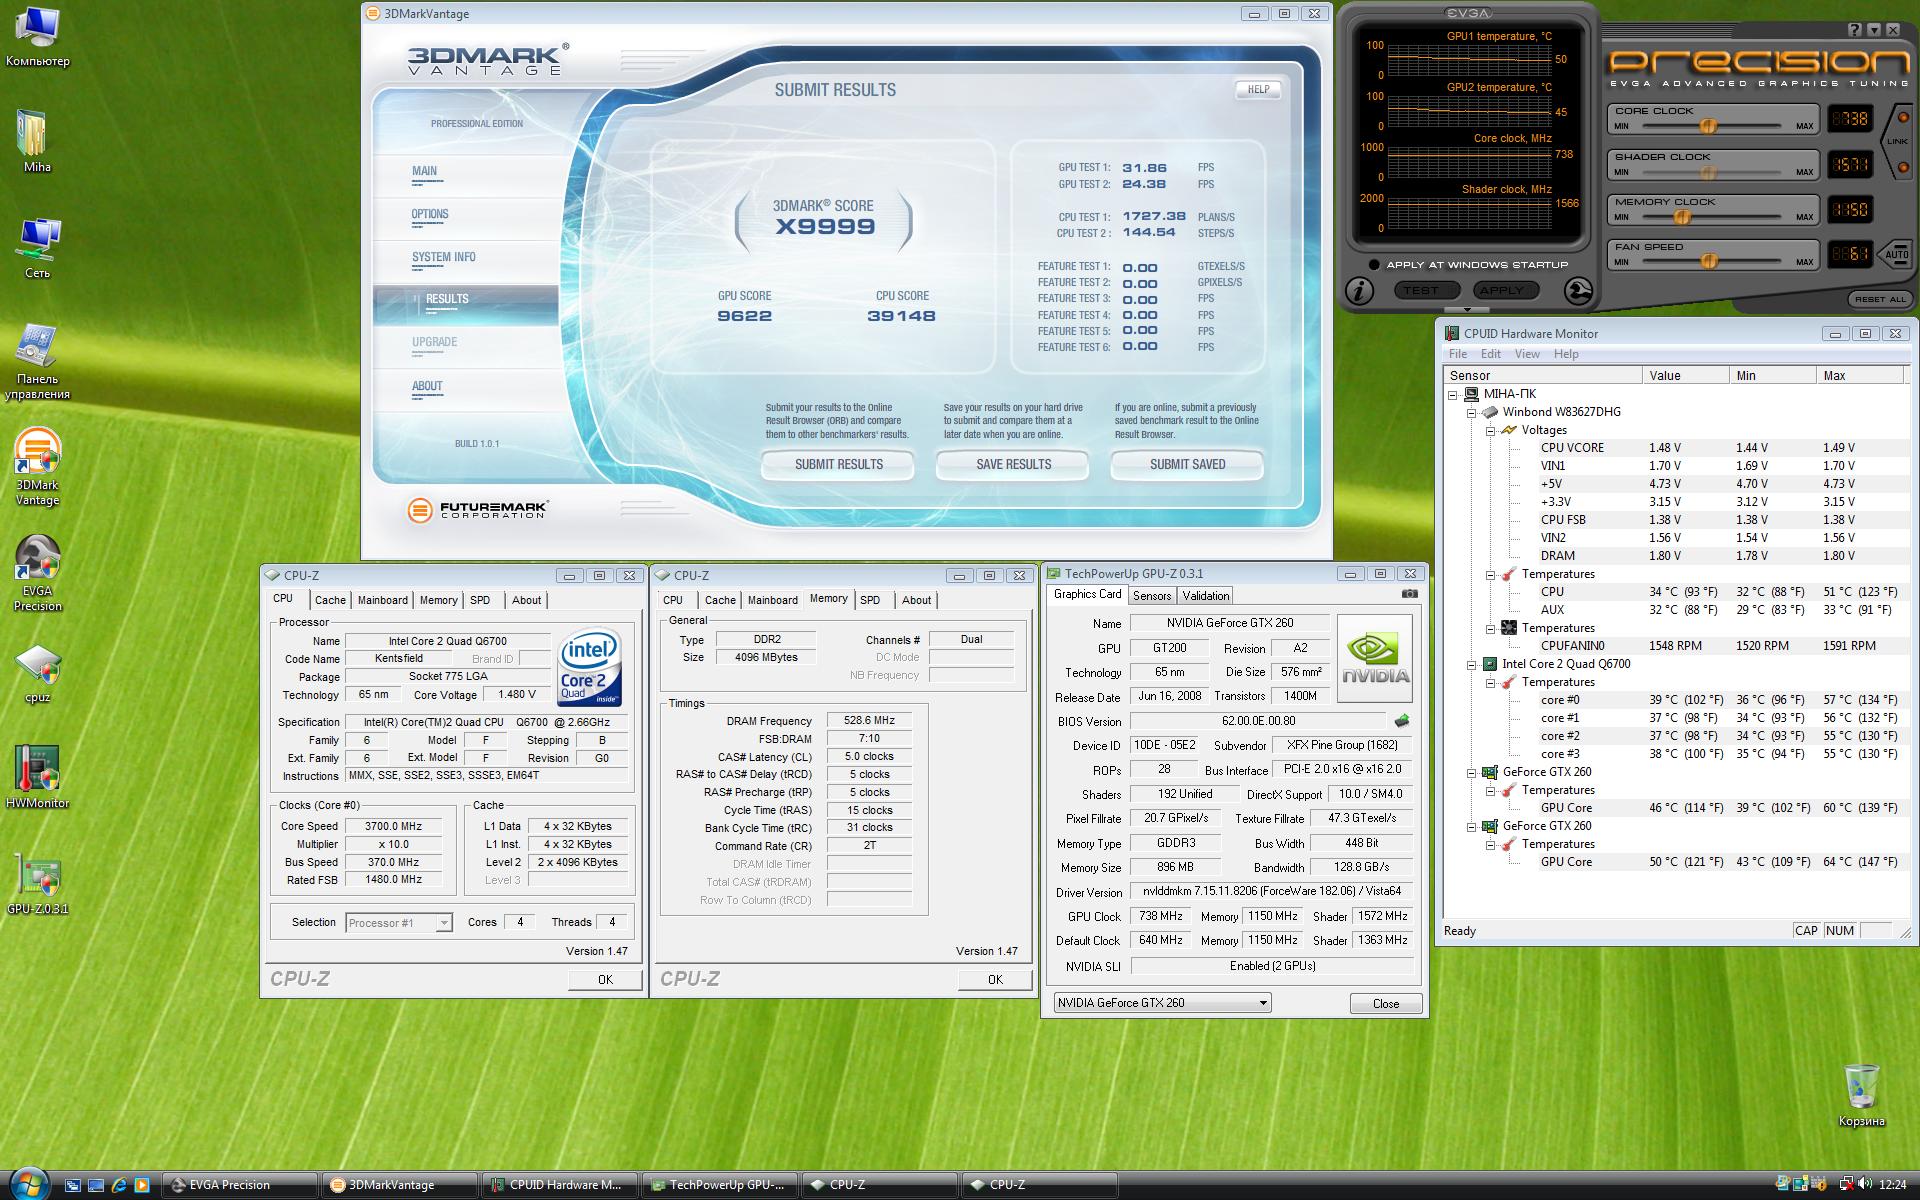
Task: Click the Driver Version field in GPU-Z
Action: coord(1272,891)
